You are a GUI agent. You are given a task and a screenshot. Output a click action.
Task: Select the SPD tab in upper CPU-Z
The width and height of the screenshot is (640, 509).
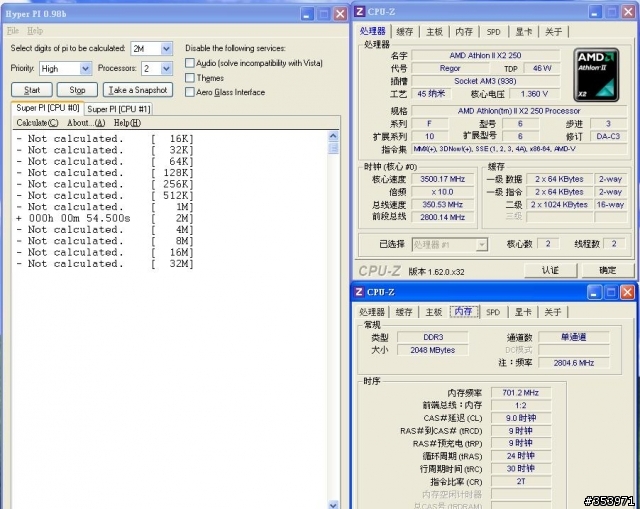(x=493, y=32)
